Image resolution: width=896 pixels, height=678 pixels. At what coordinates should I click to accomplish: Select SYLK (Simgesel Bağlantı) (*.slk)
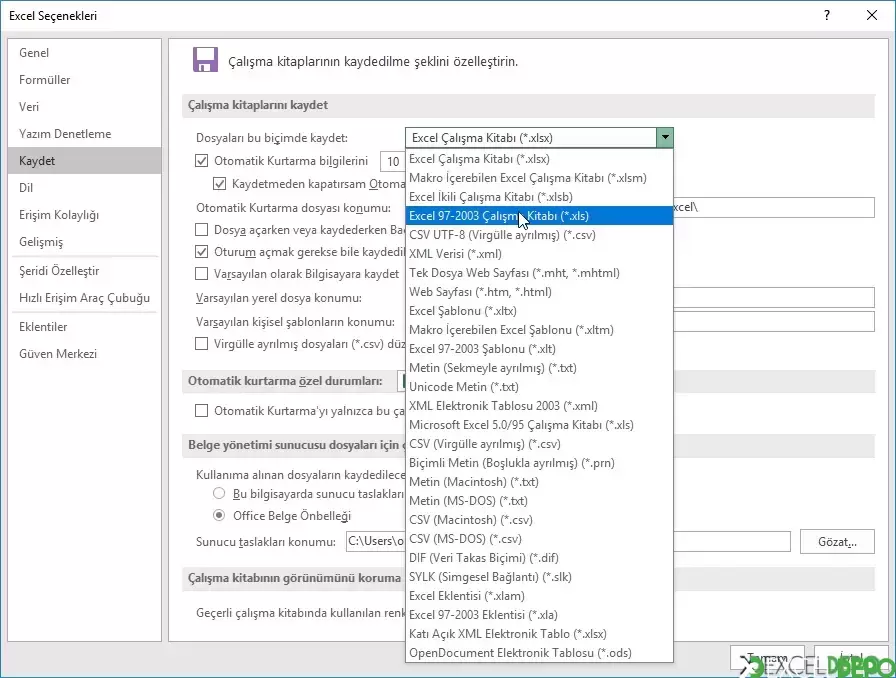[x=539, y=577]
